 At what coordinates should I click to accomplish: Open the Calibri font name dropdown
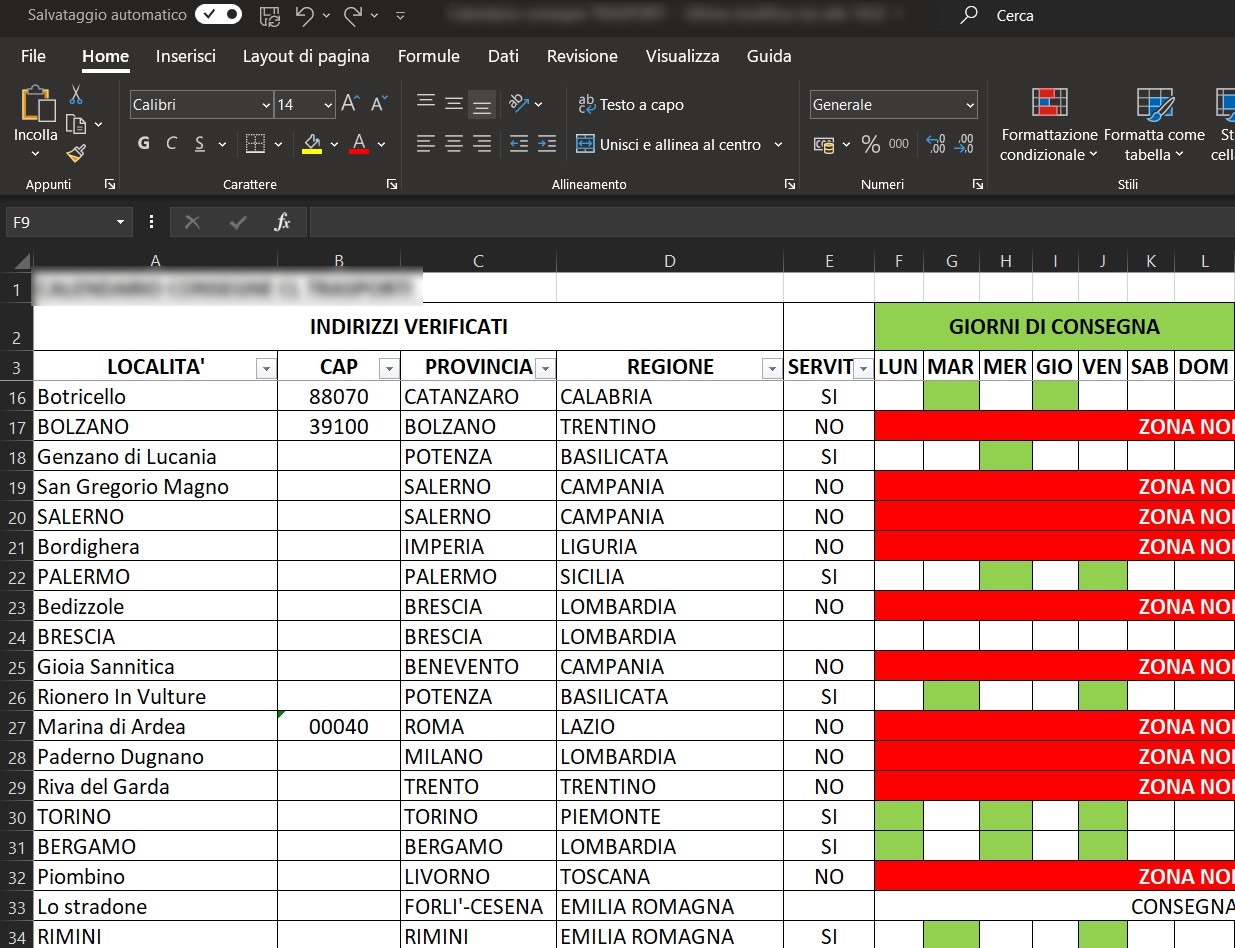[x=266, y=105]
